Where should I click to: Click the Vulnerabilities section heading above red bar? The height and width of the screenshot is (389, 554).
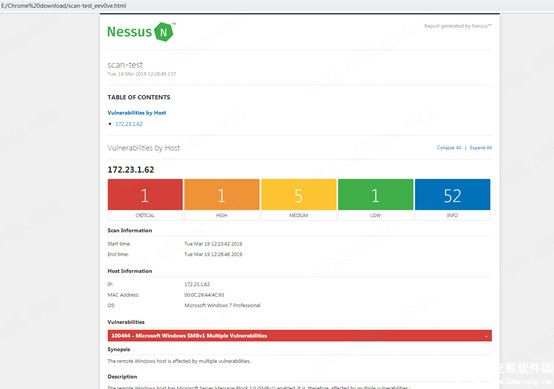[126, 322]
